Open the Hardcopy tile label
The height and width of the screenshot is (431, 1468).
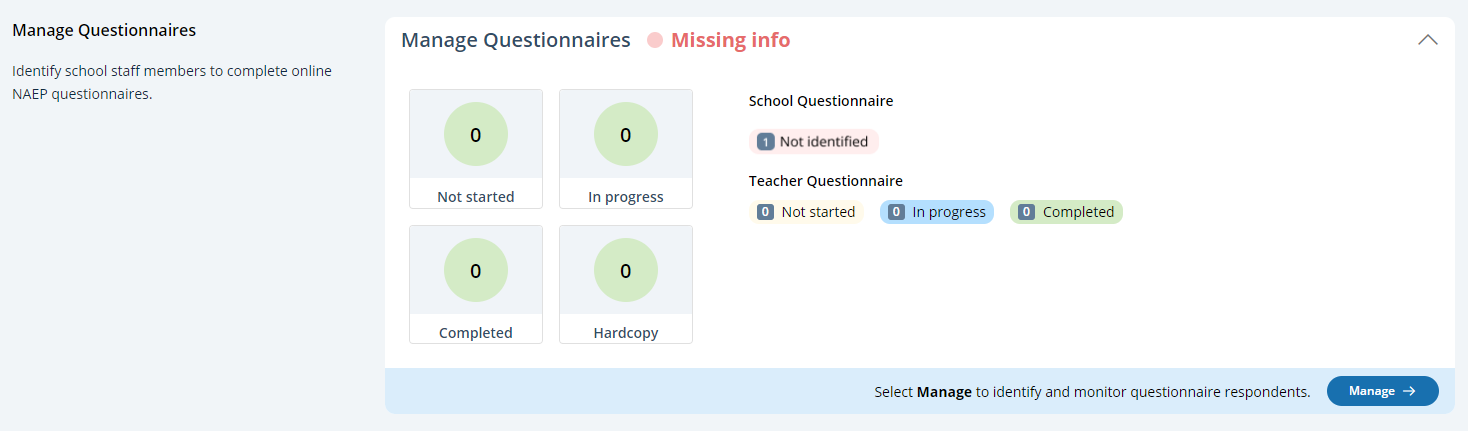click(x=626, y=333)
